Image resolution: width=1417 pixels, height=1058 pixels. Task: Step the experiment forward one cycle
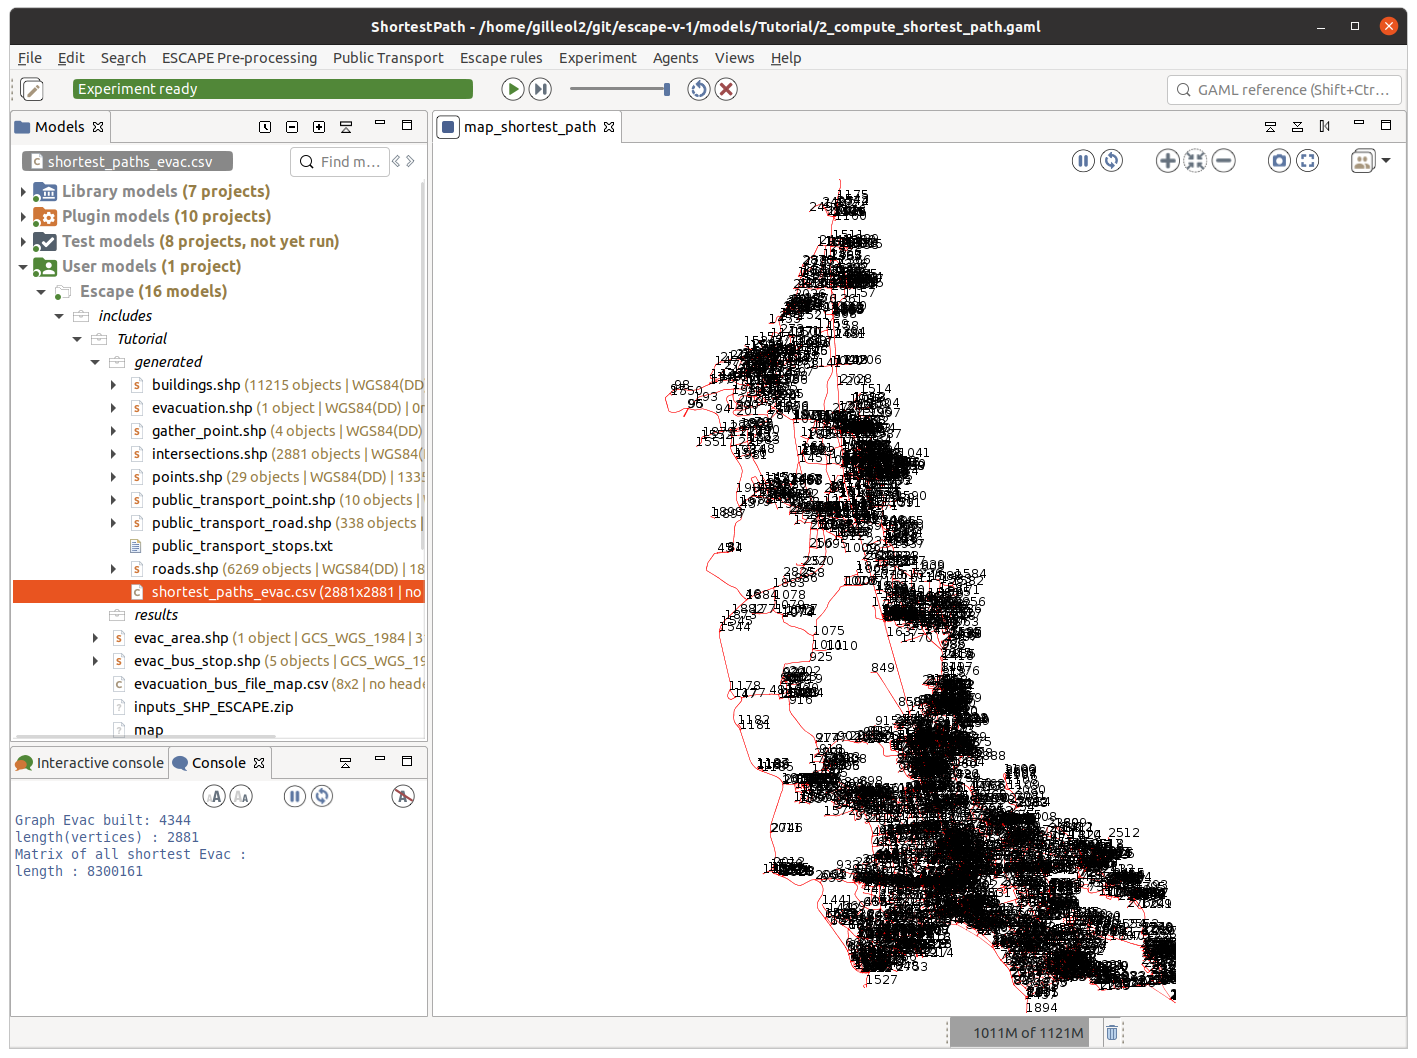tap(540, 89)
